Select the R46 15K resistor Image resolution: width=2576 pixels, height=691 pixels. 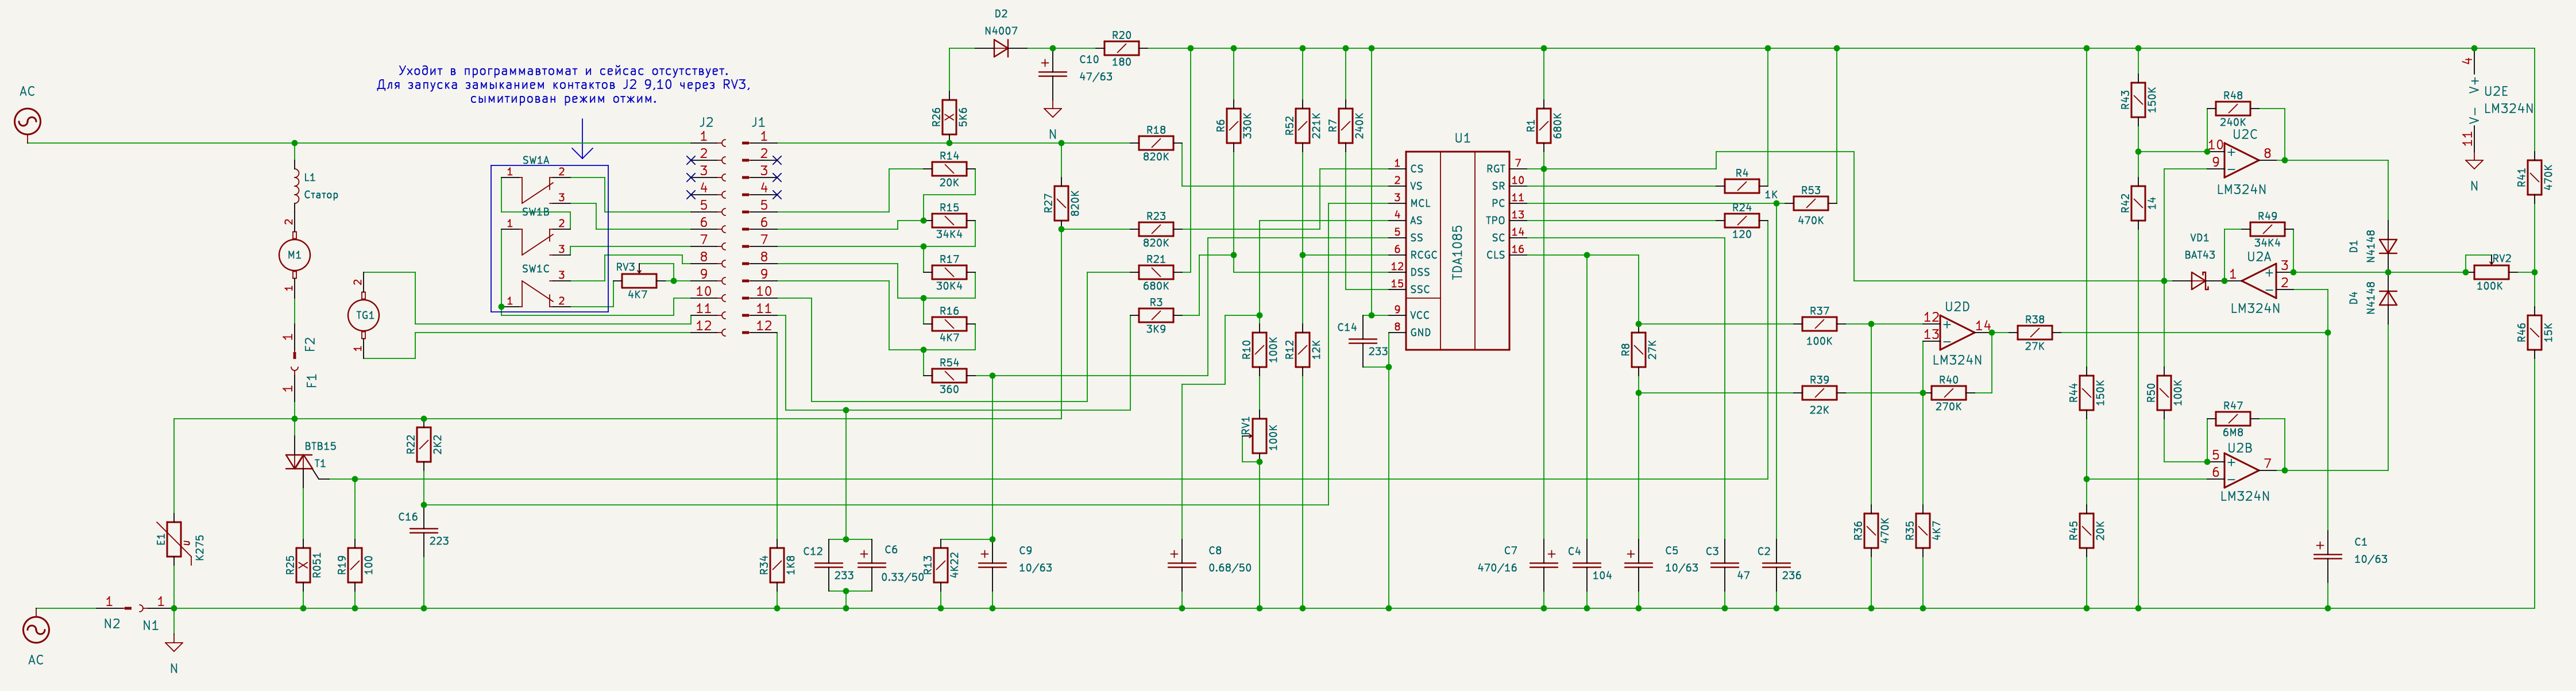[x=2535, y=333]
